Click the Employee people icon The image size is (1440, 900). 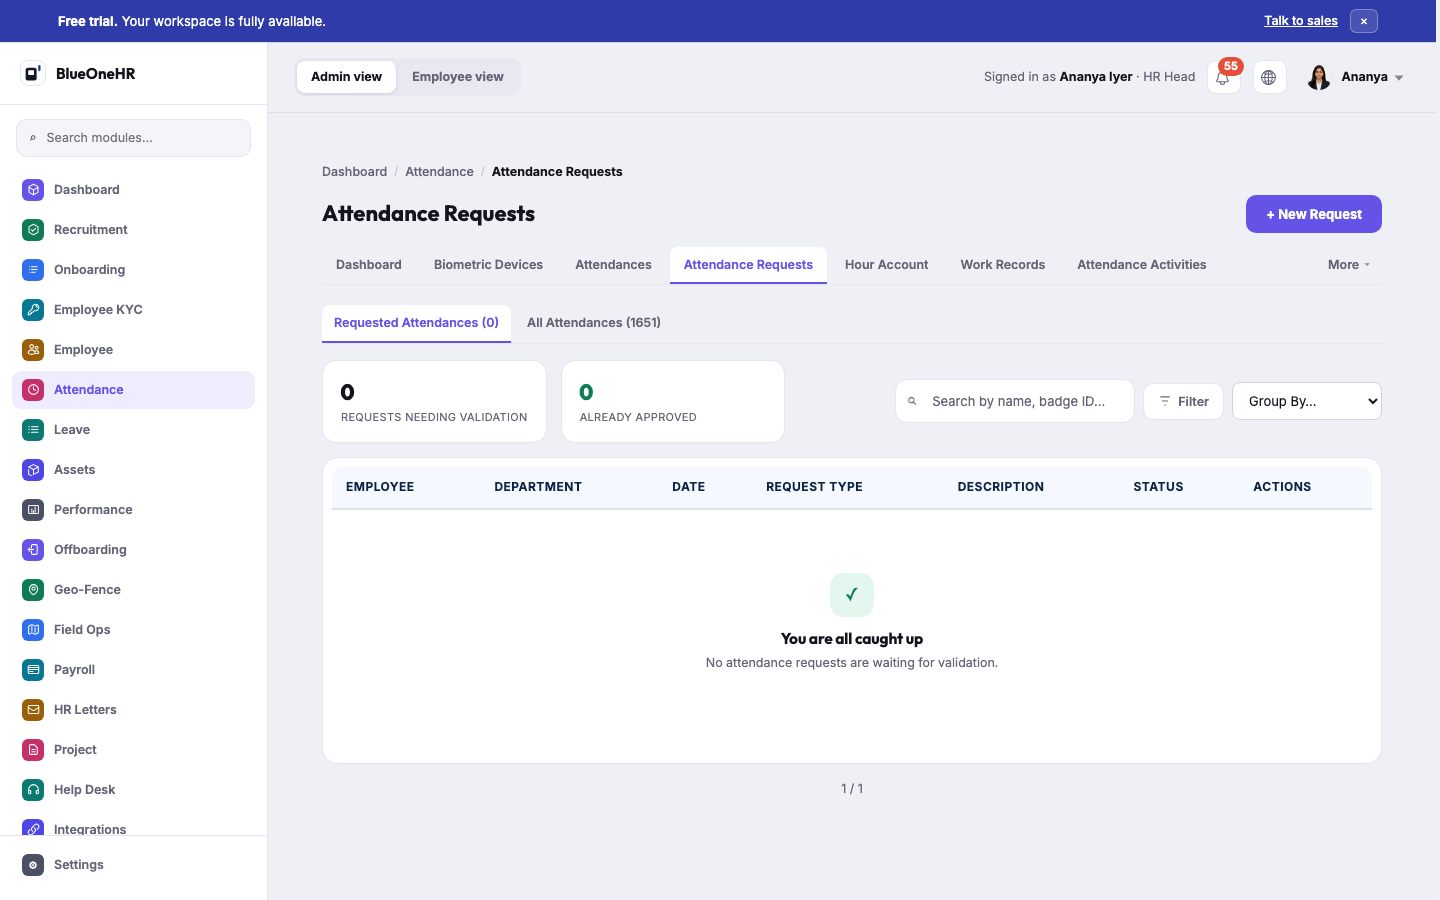33,349
